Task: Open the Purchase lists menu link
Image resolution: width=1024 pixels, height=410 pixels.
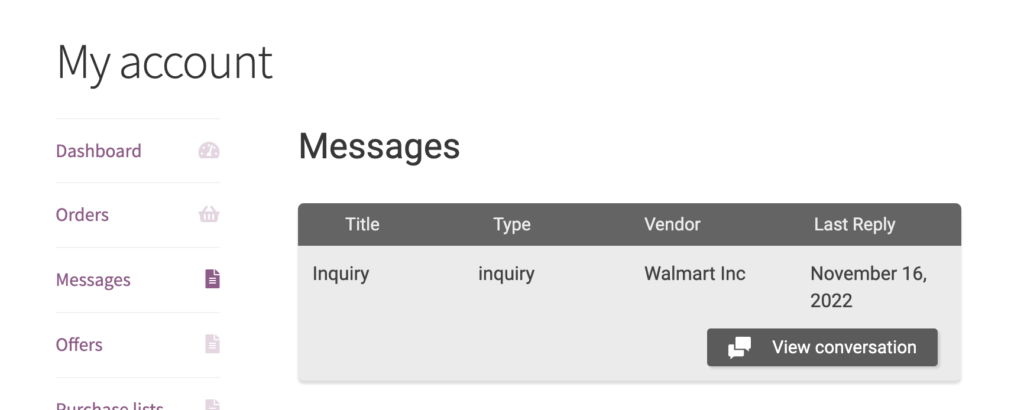Action: 109,405
